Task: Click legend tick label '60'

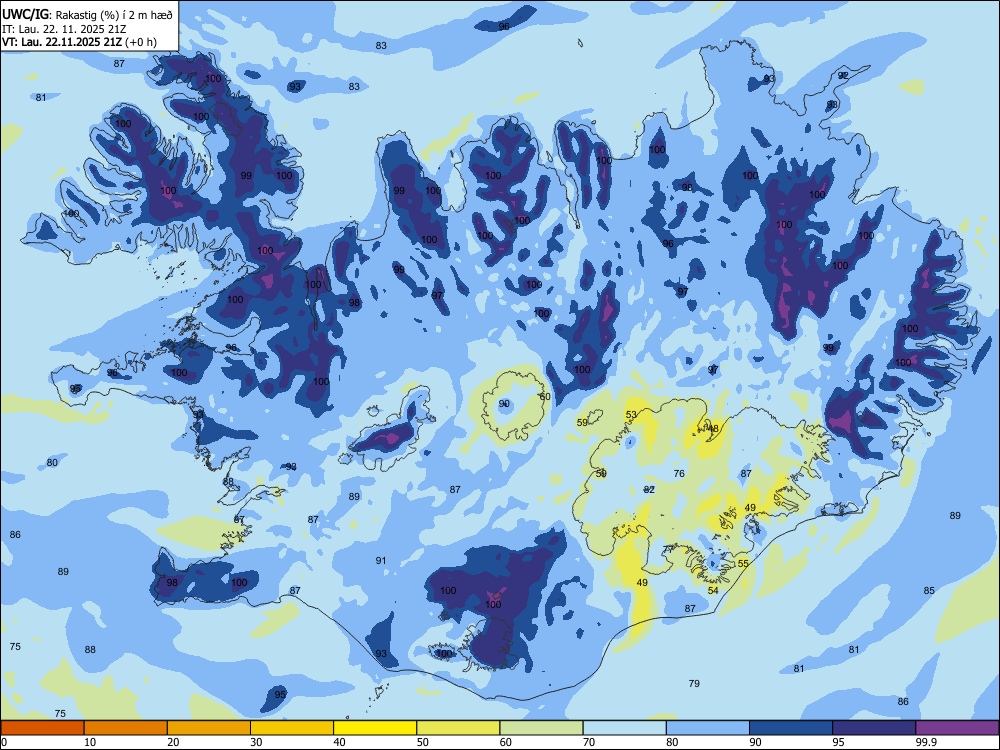Action: click(506, 742)
